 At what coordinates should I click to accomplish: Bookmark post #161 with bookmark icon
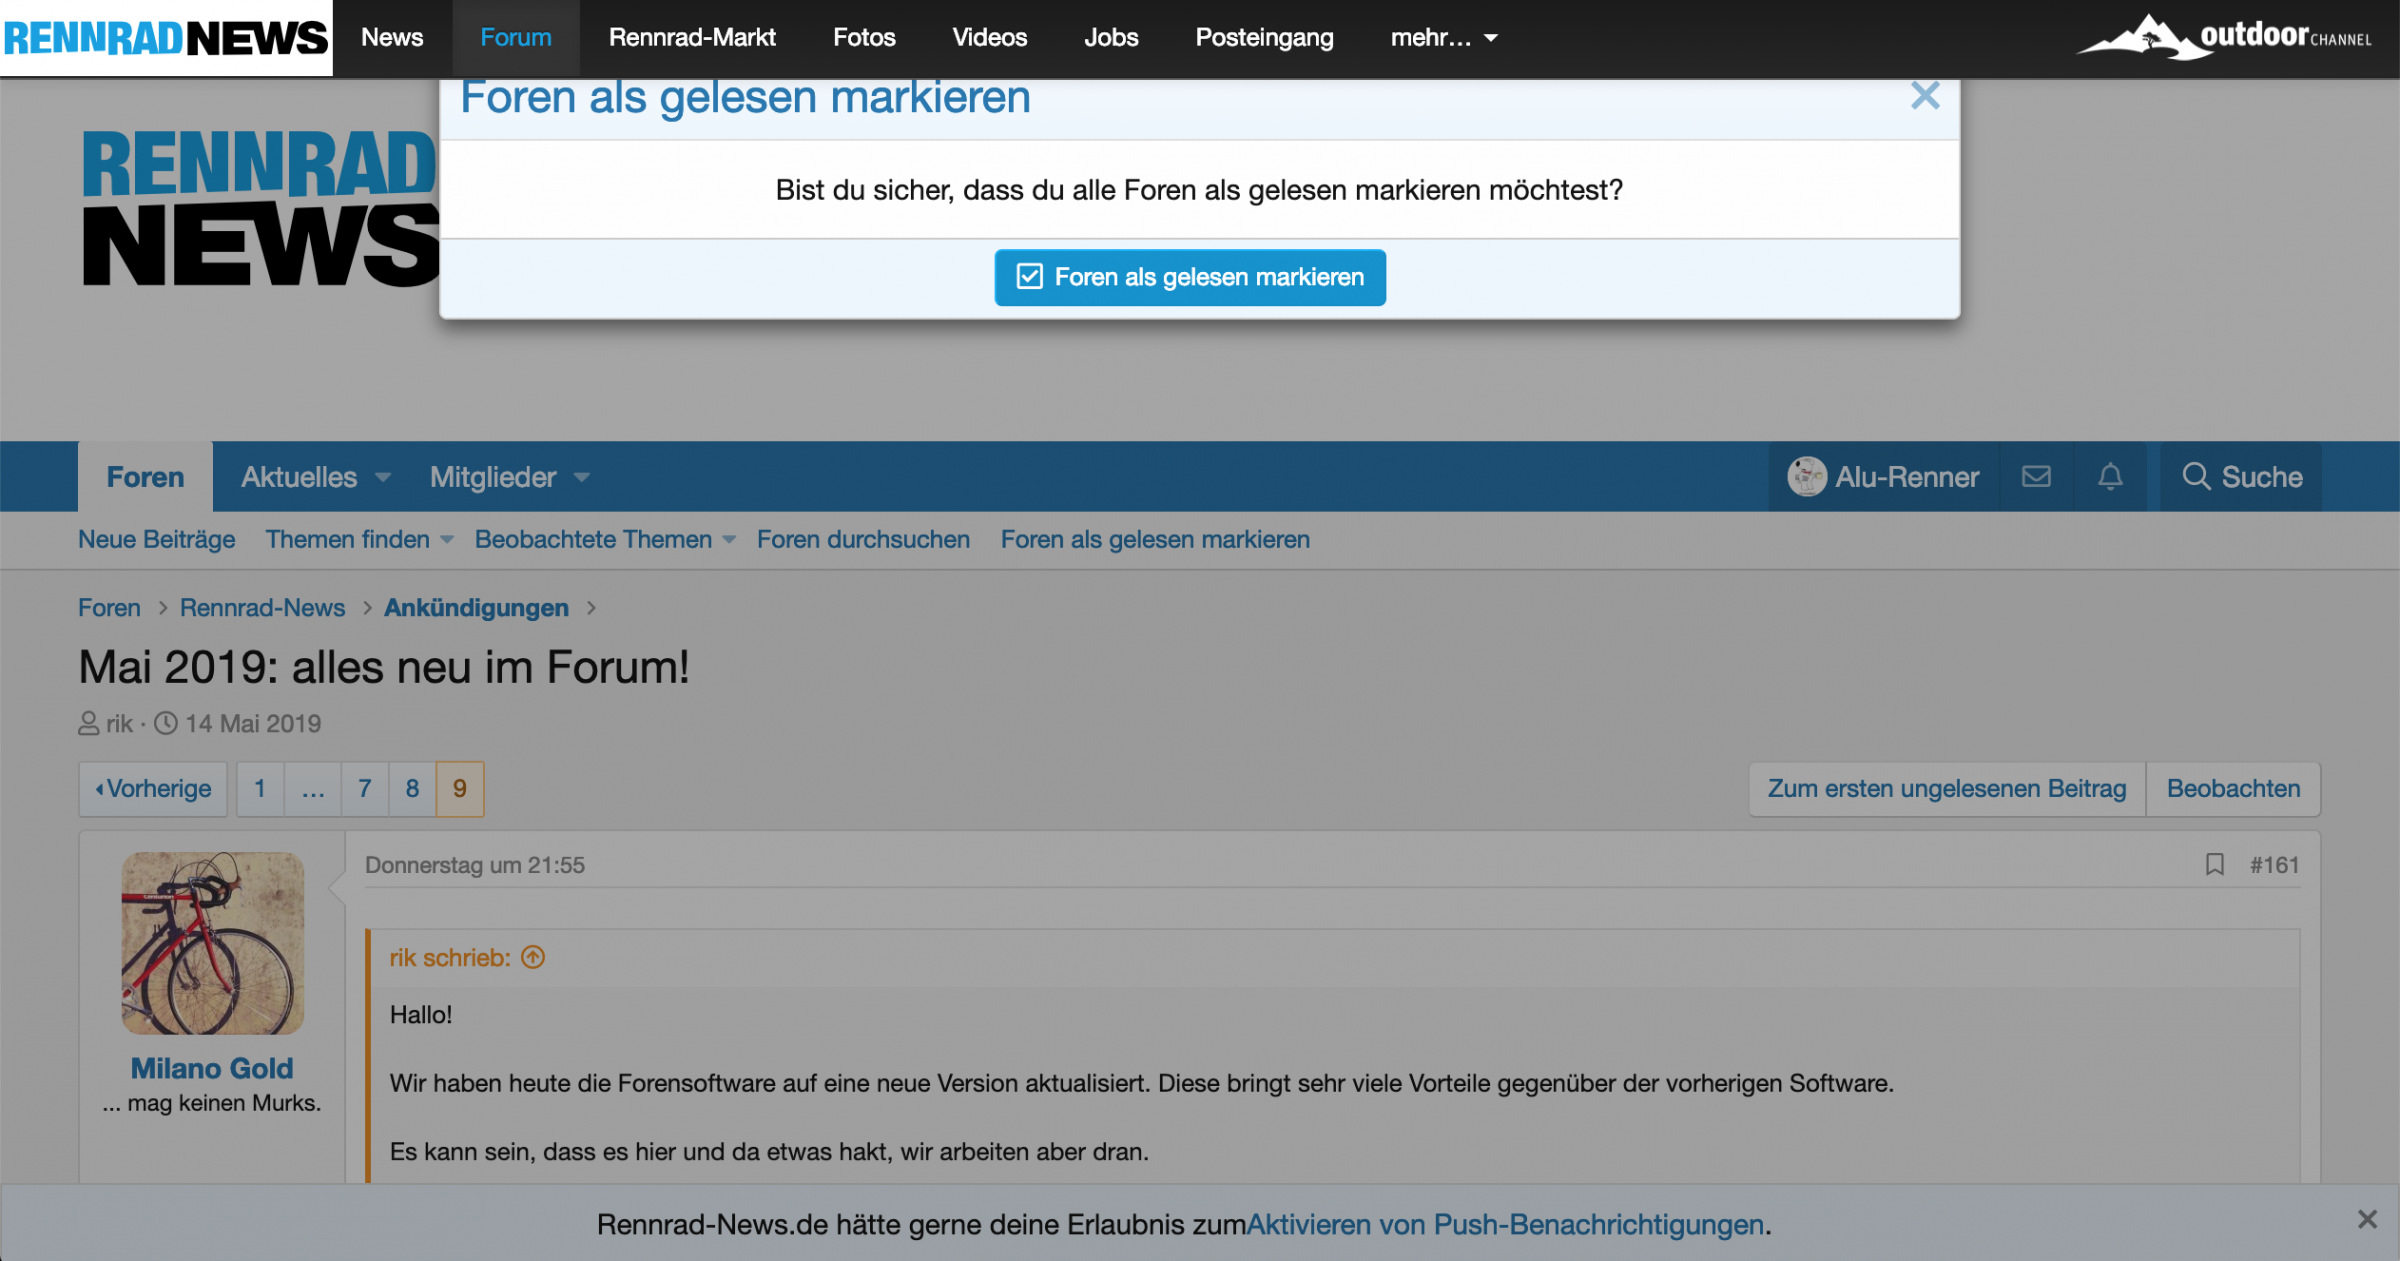point(2214,865)
